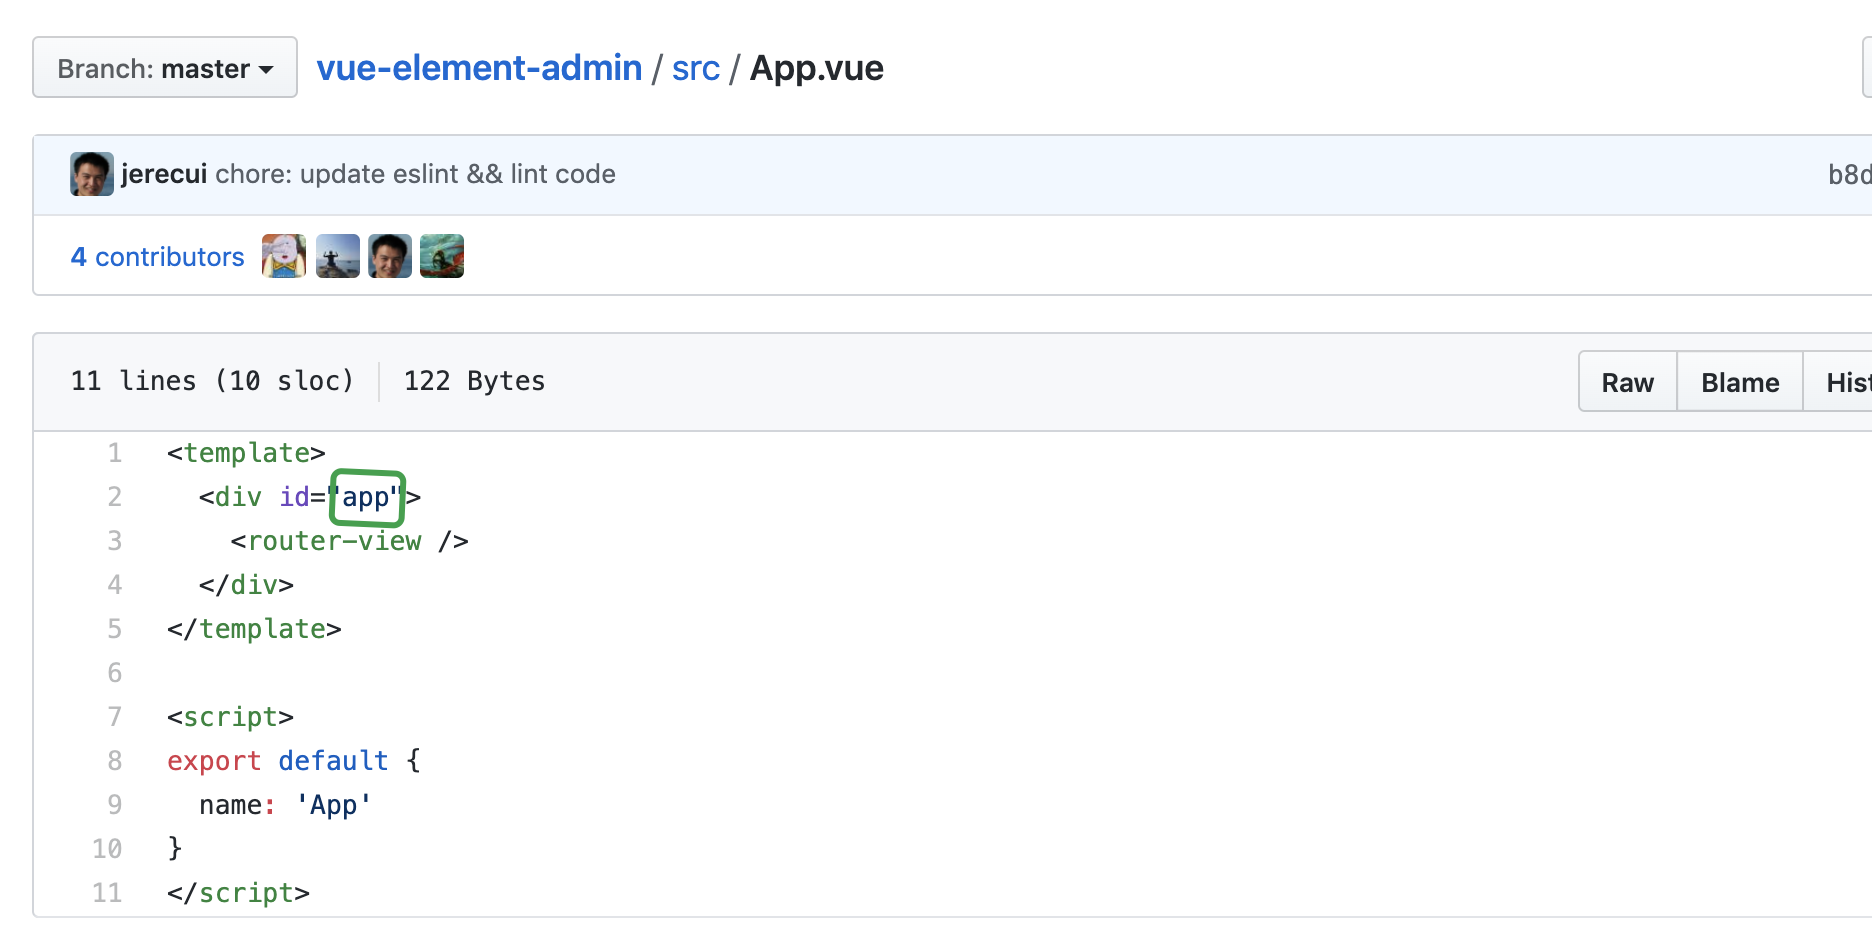Click the last contributor avatar
This screenshot has width=1872, height=942.
point(441,255)
